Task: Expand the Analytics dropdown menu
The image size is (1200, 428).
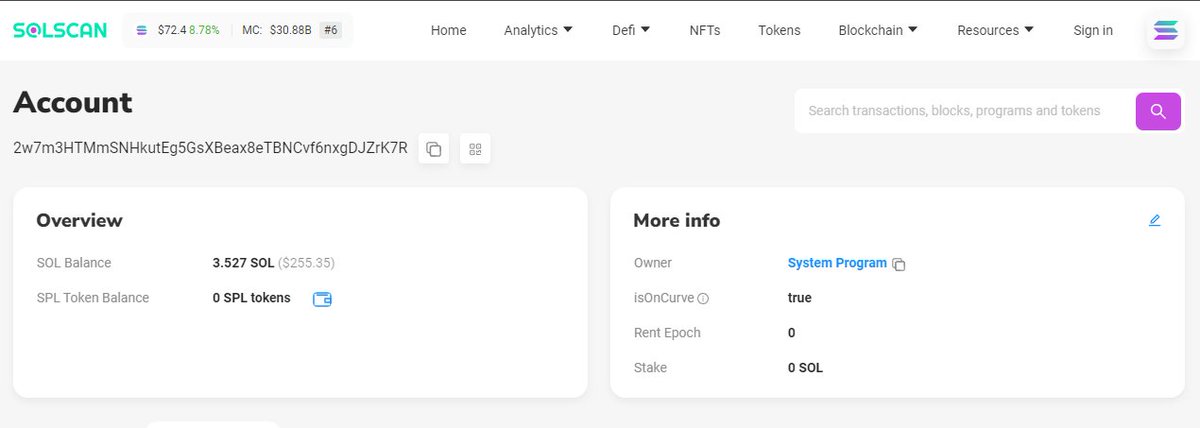Action: click(539, 30)
